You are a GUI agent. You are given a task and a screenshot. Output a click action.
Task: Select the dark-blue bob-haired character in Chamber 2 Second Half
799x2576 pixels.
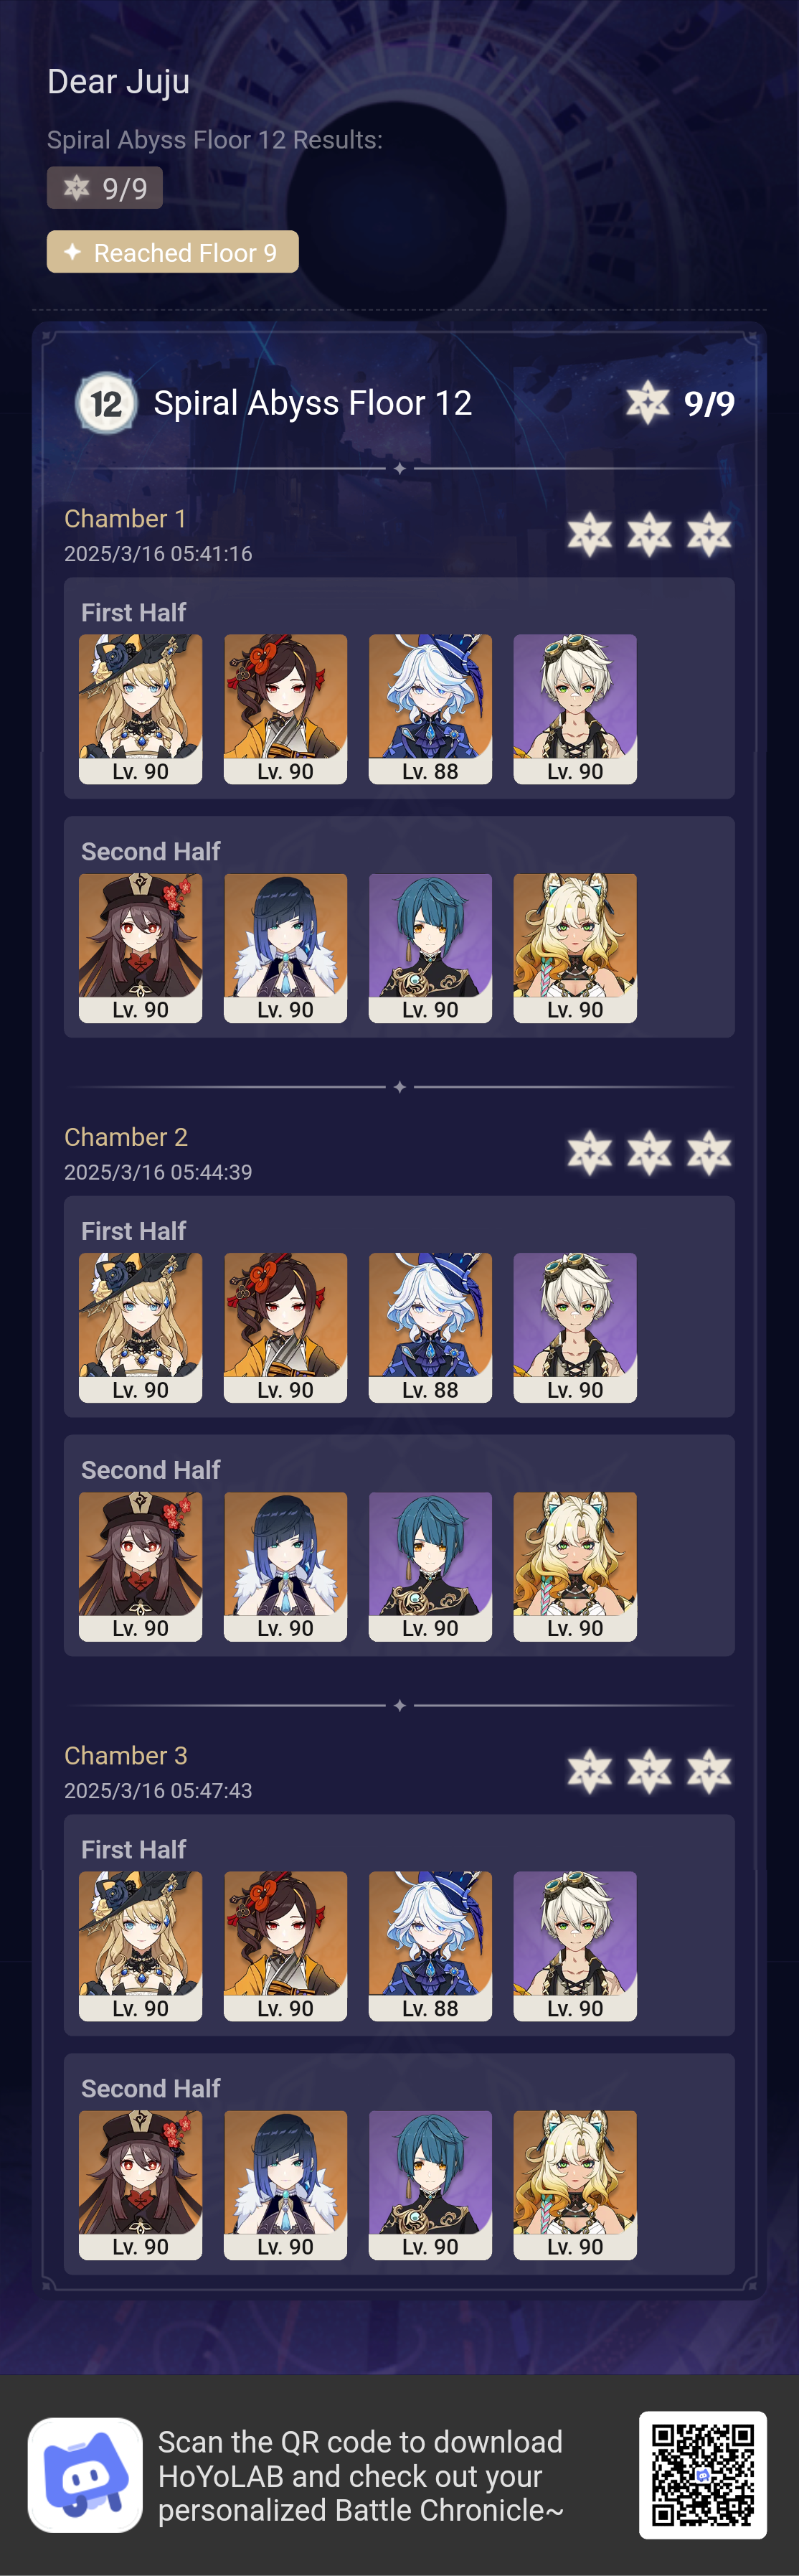[x=286, y=1567]
